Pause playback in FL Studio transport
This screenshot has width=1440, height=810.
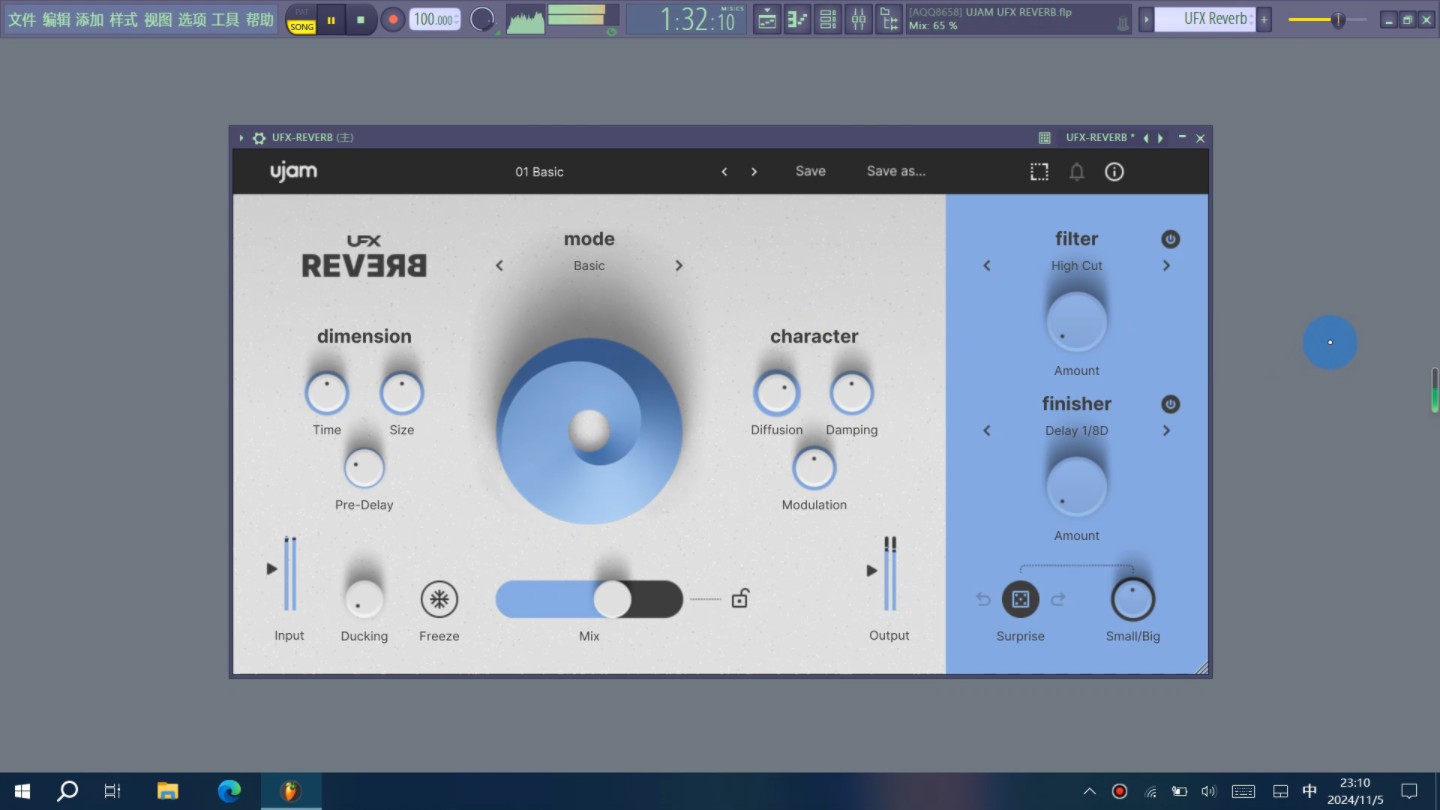(331, 19)
